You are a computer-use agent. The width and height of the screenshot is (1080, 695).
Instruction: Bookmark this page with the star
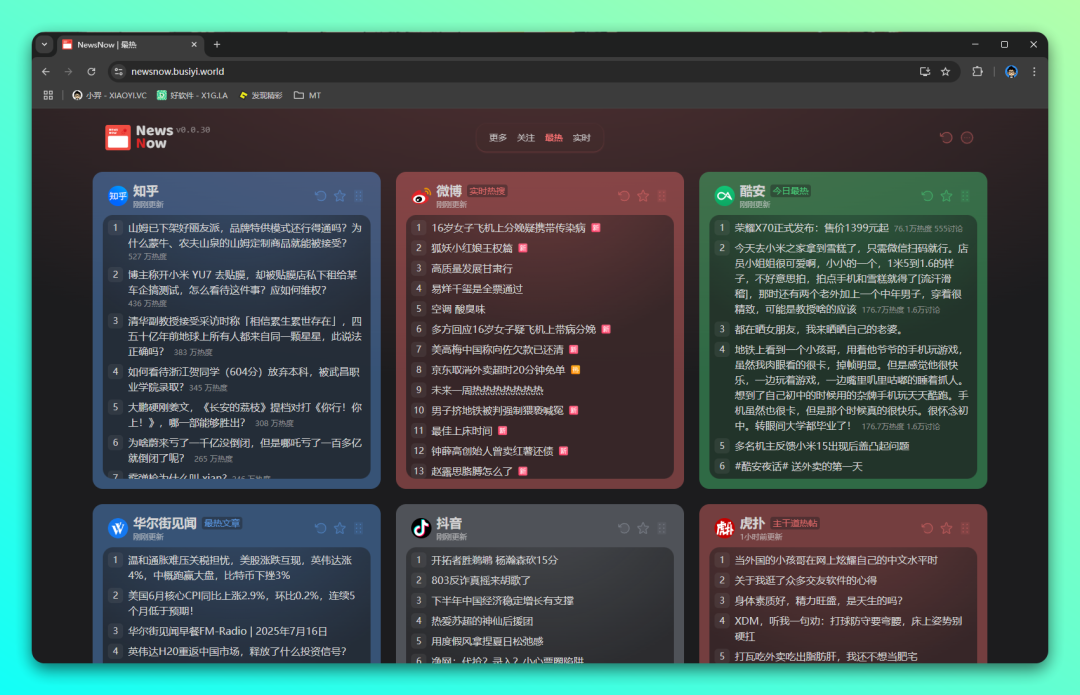click(946, 72)
